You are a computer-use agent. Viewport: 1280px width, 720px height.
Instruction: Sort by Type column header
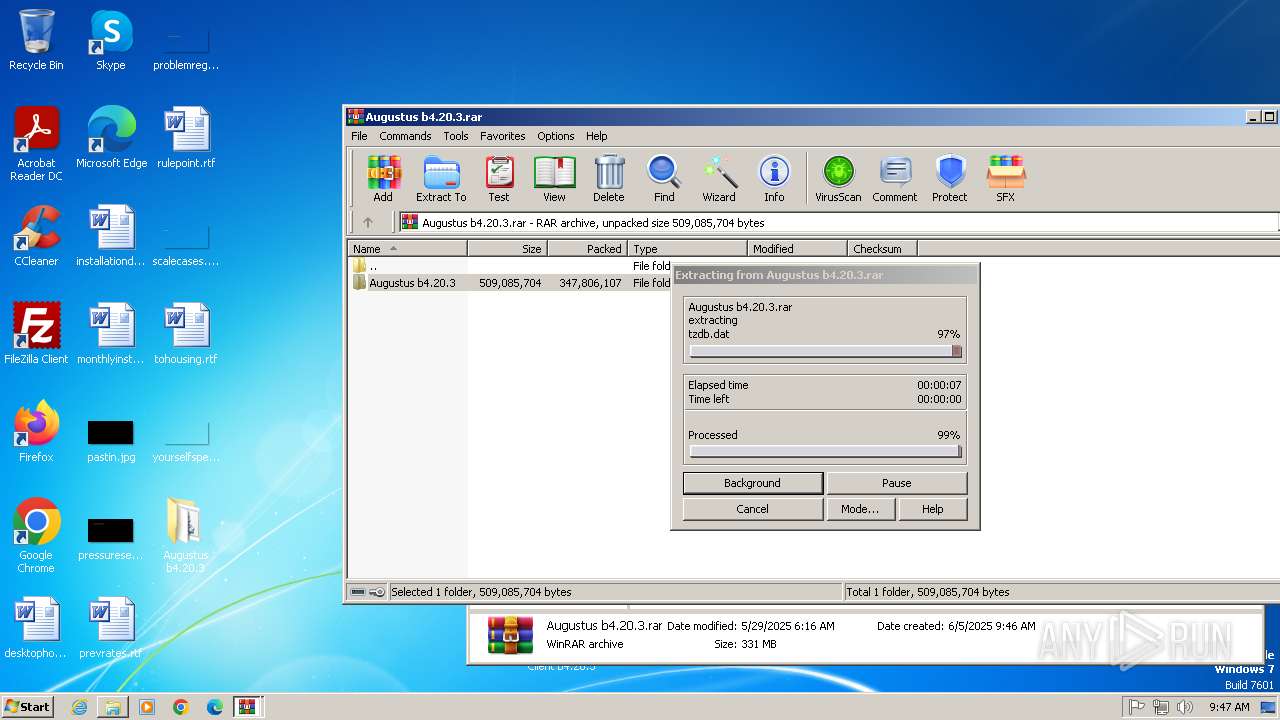pyautogui.click(x=688, y=249)
